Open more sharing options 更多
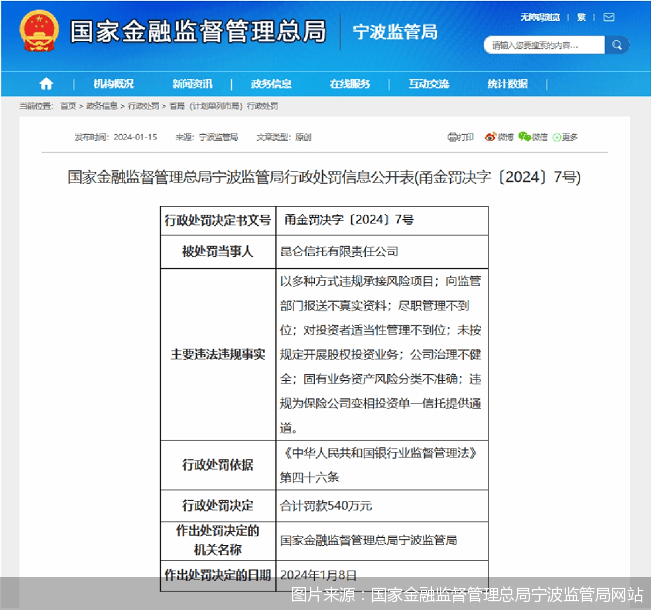 [565, 137]
